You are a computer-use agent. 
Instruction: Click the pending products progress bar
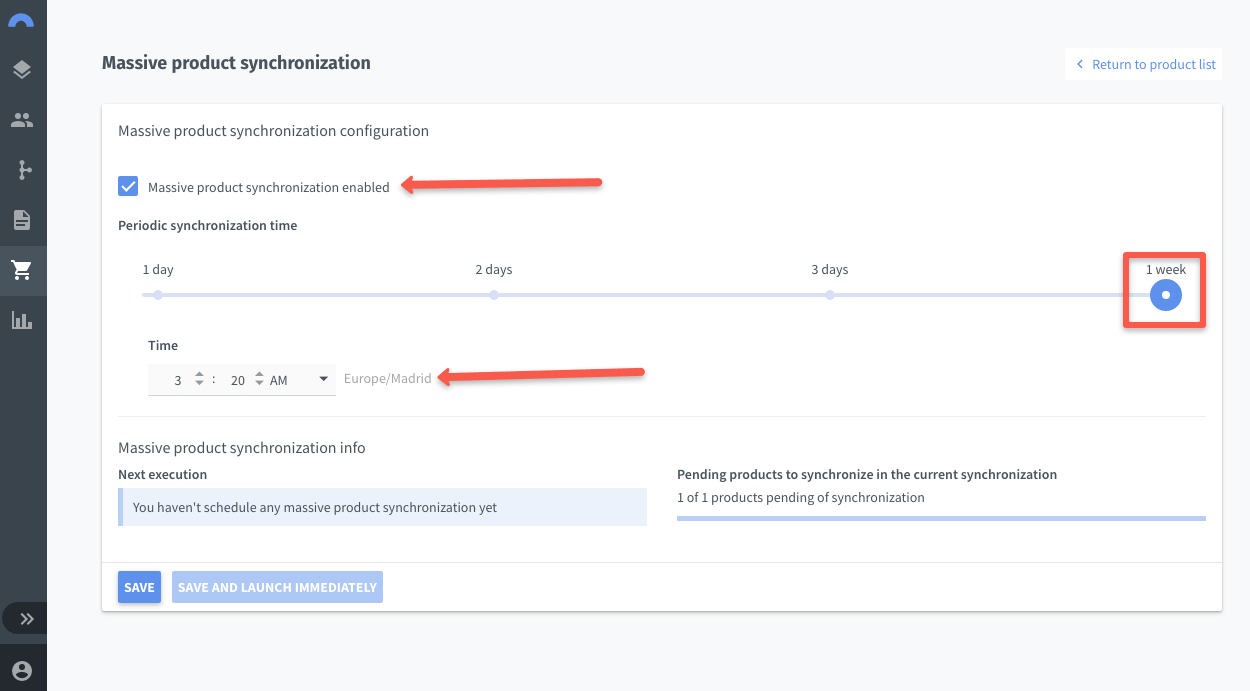(941, 518)
